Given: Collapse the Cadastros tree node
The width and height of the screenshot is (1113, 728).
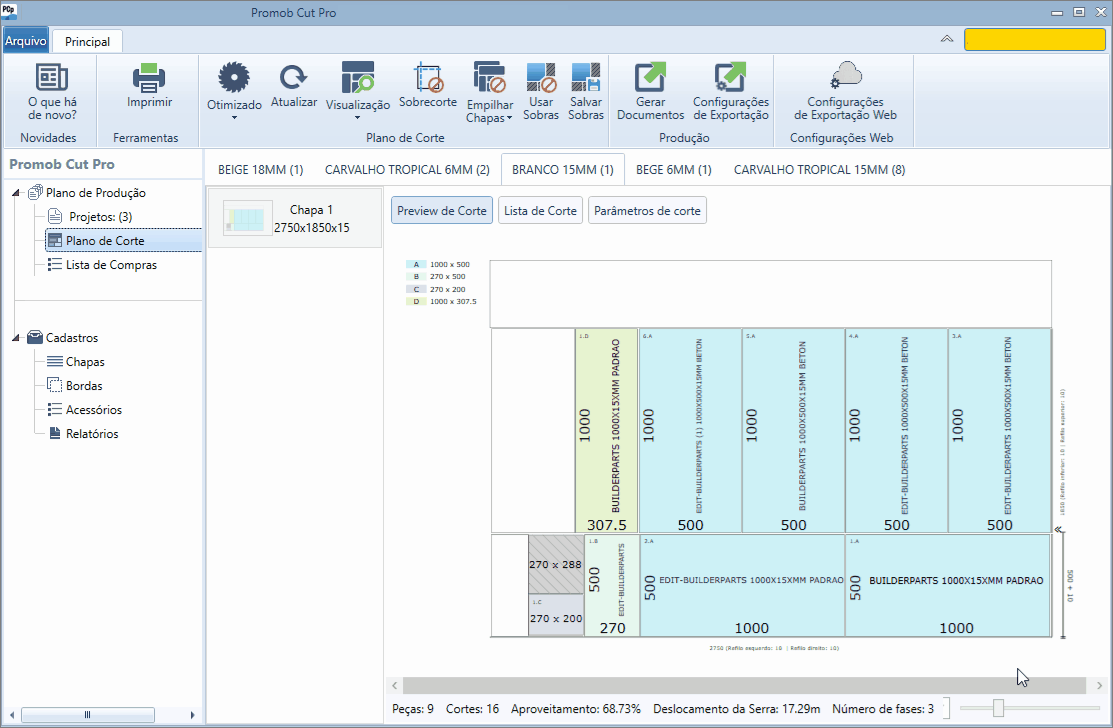Looking at the screenshot, I should coord(16,338).
